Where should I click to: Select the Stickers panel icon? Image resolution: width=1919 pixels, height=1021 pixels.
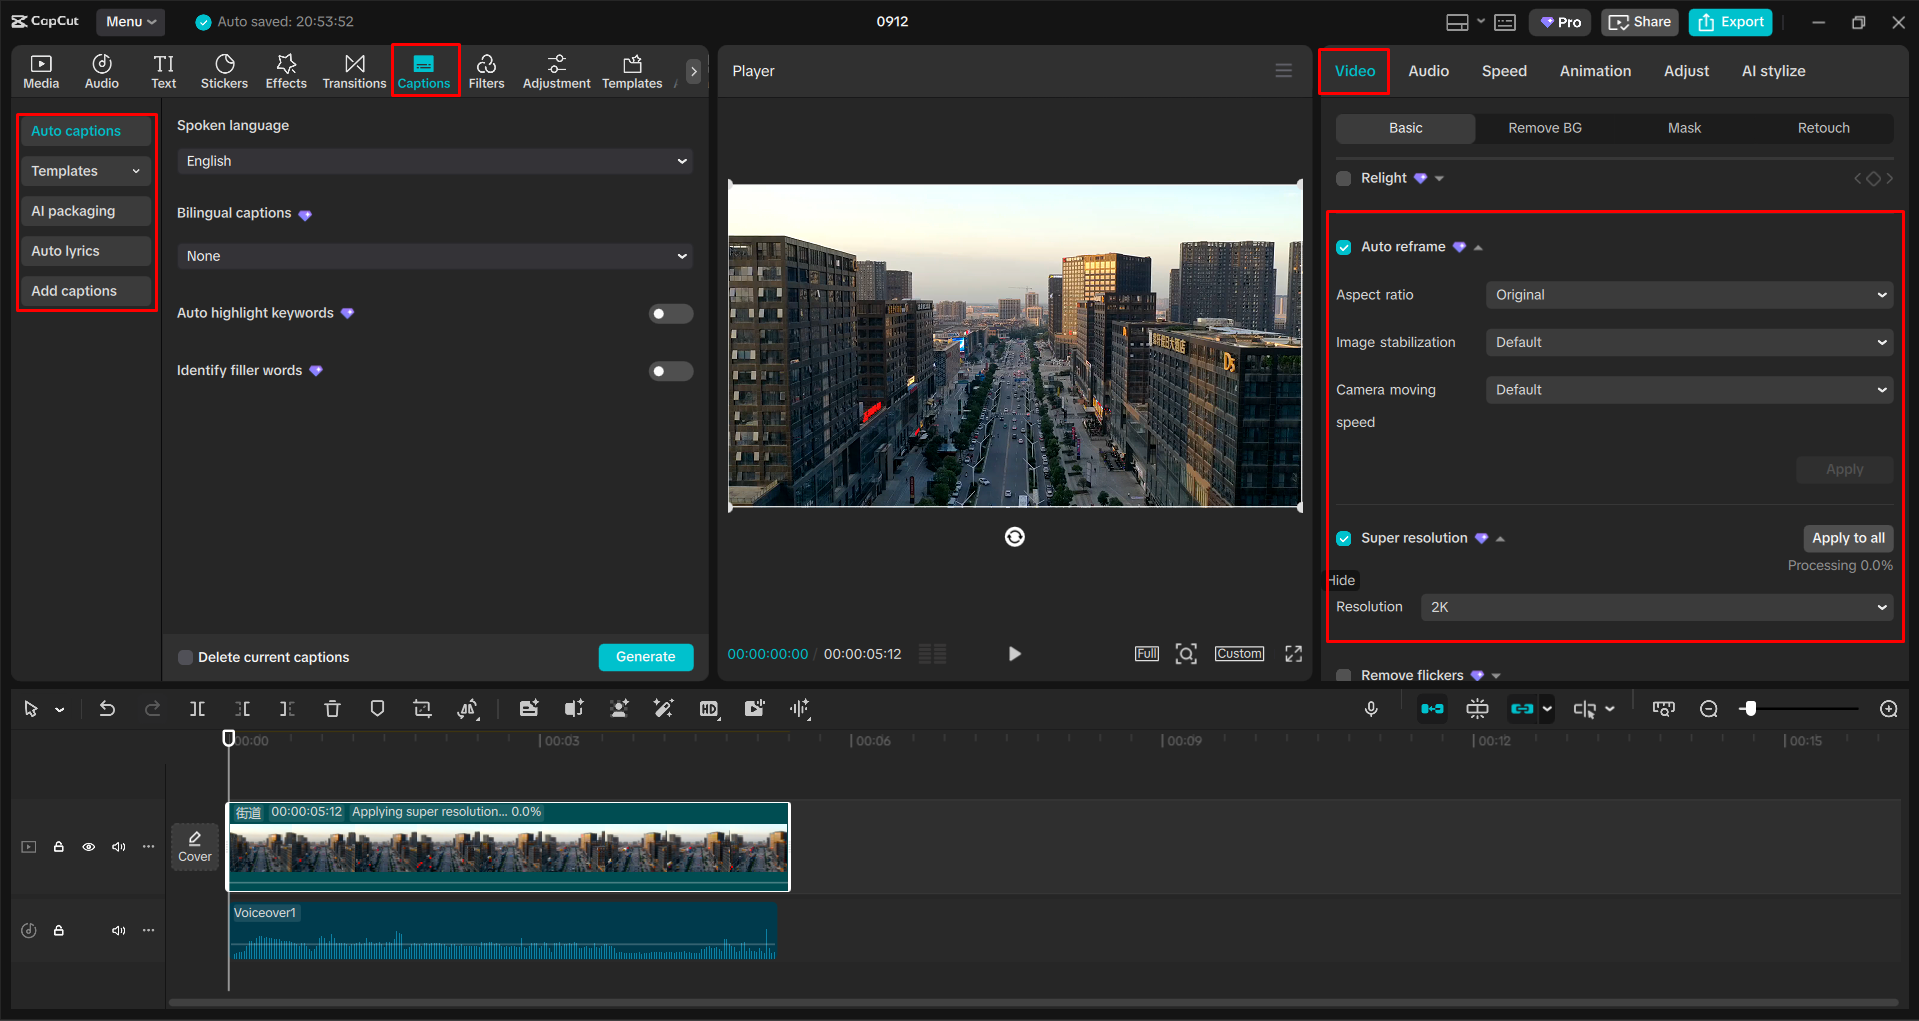224,70
